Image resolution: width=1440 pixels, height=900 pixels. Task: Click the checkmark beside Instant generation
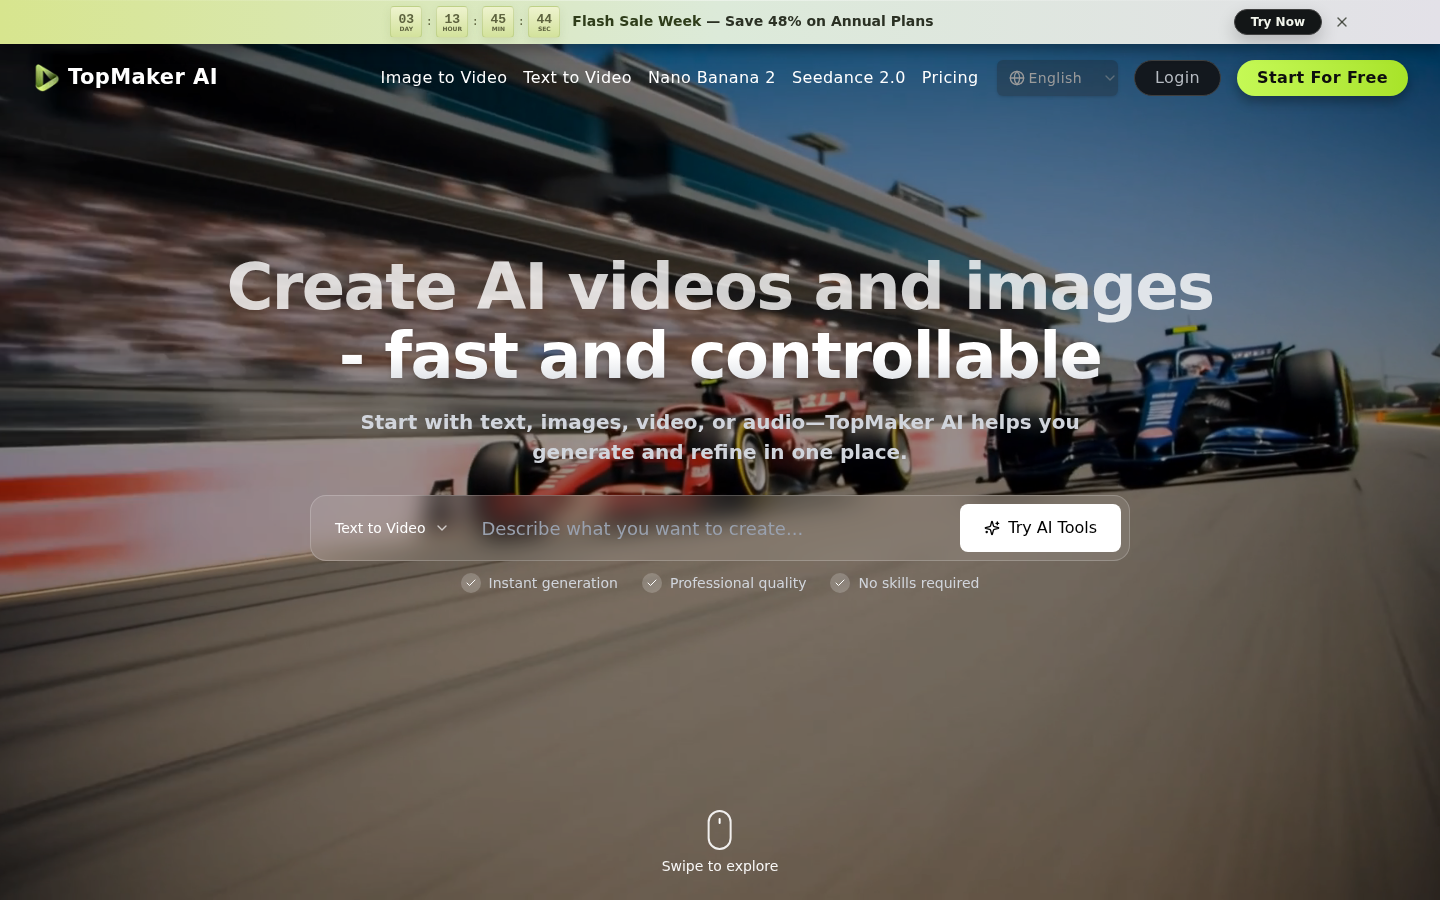point(471,583)
